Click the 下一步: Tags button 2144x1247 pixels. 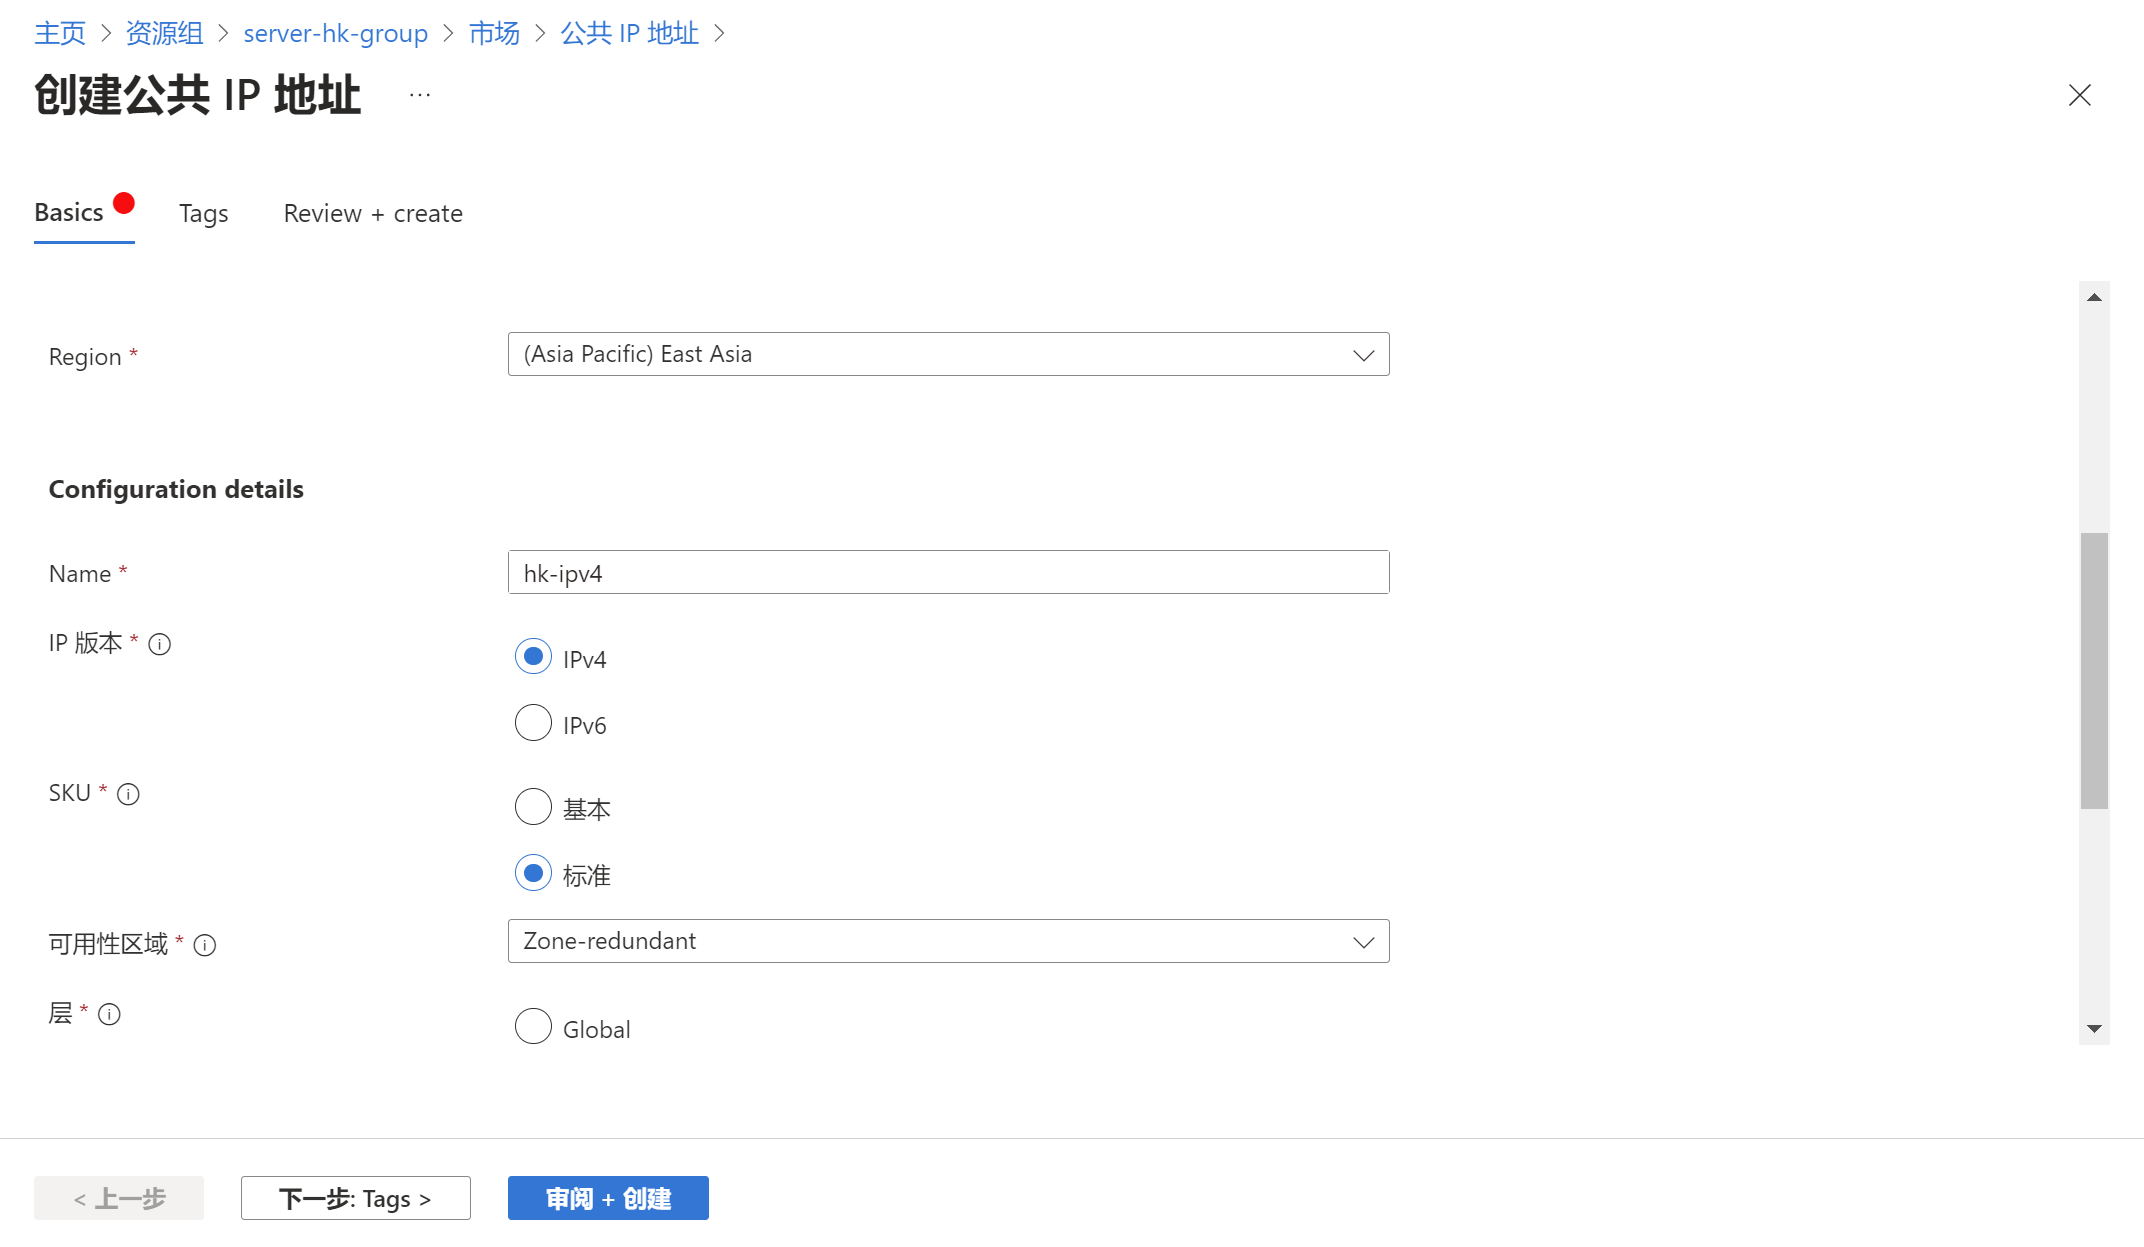click(x=355, y=1199)
